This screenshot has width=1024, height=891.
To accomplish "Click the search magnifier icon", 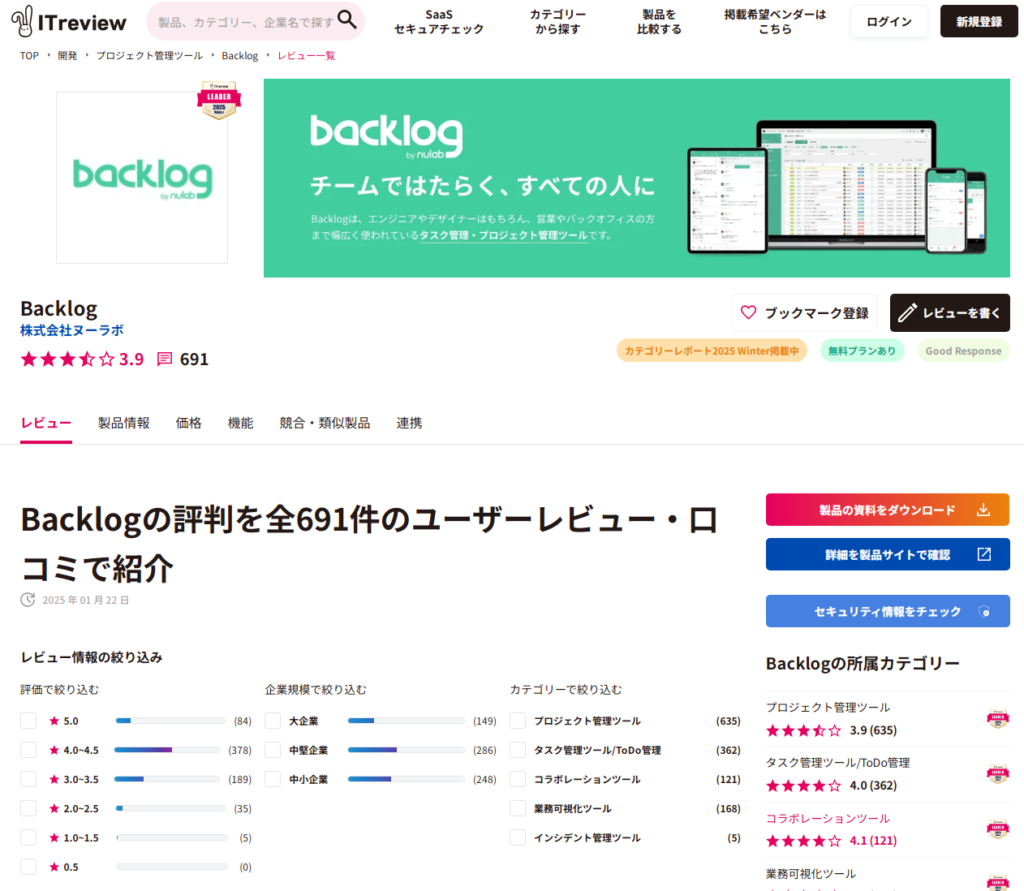I will 347,20.
